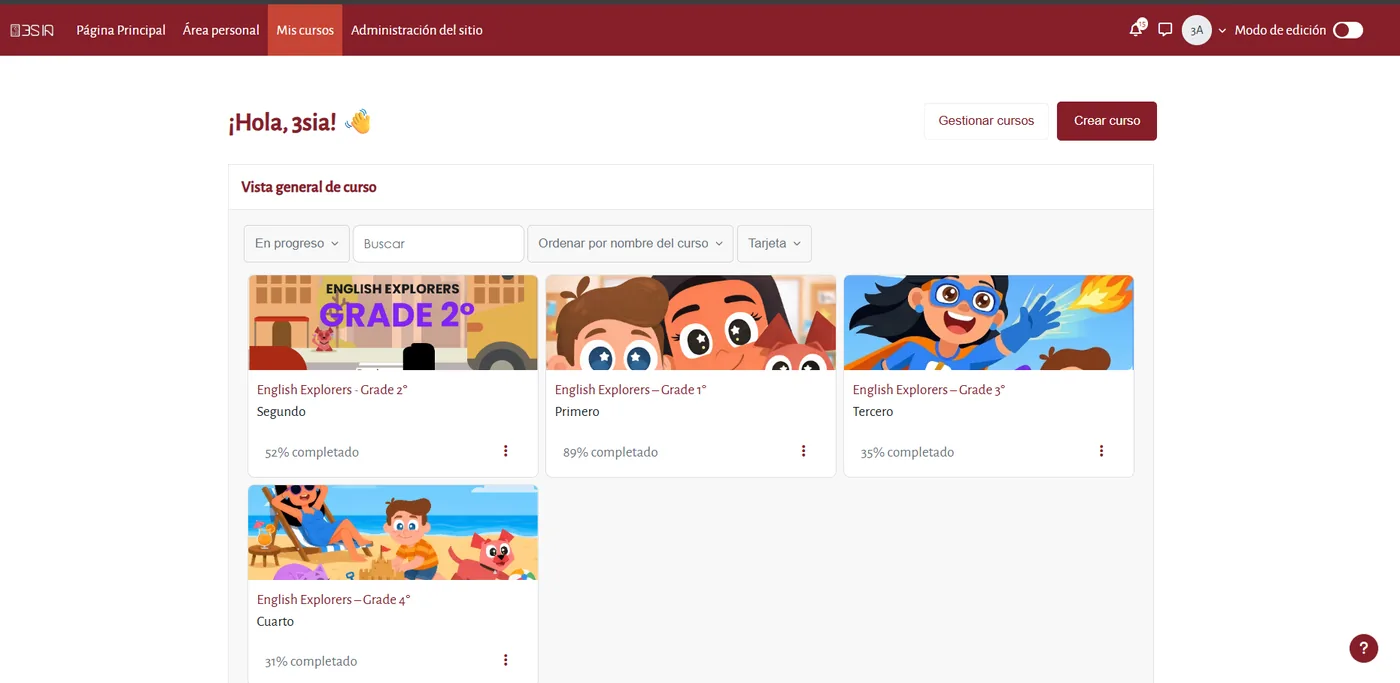This screenshot has width=1400, height=683.
Task: Toggle the Modo de edición switch
Action: point(1348,30)
